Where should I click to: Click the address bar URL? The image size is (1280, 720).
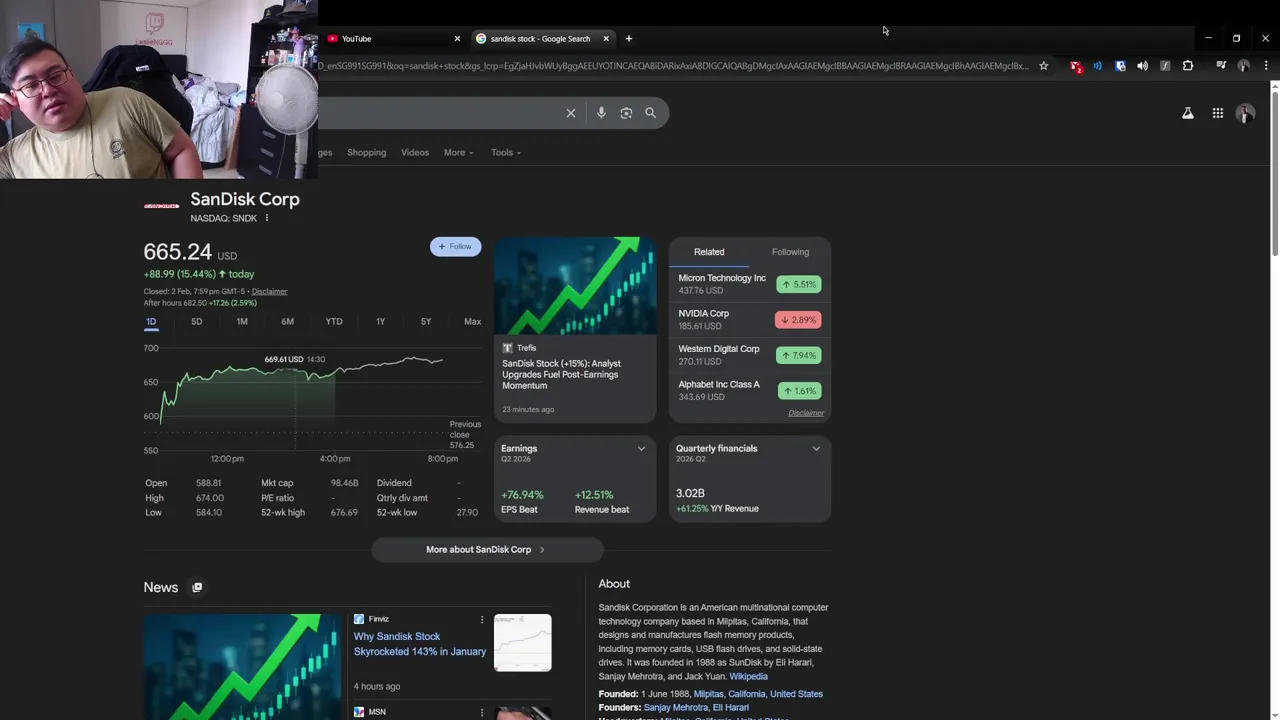pyautogui.click(x=672, y=66)
